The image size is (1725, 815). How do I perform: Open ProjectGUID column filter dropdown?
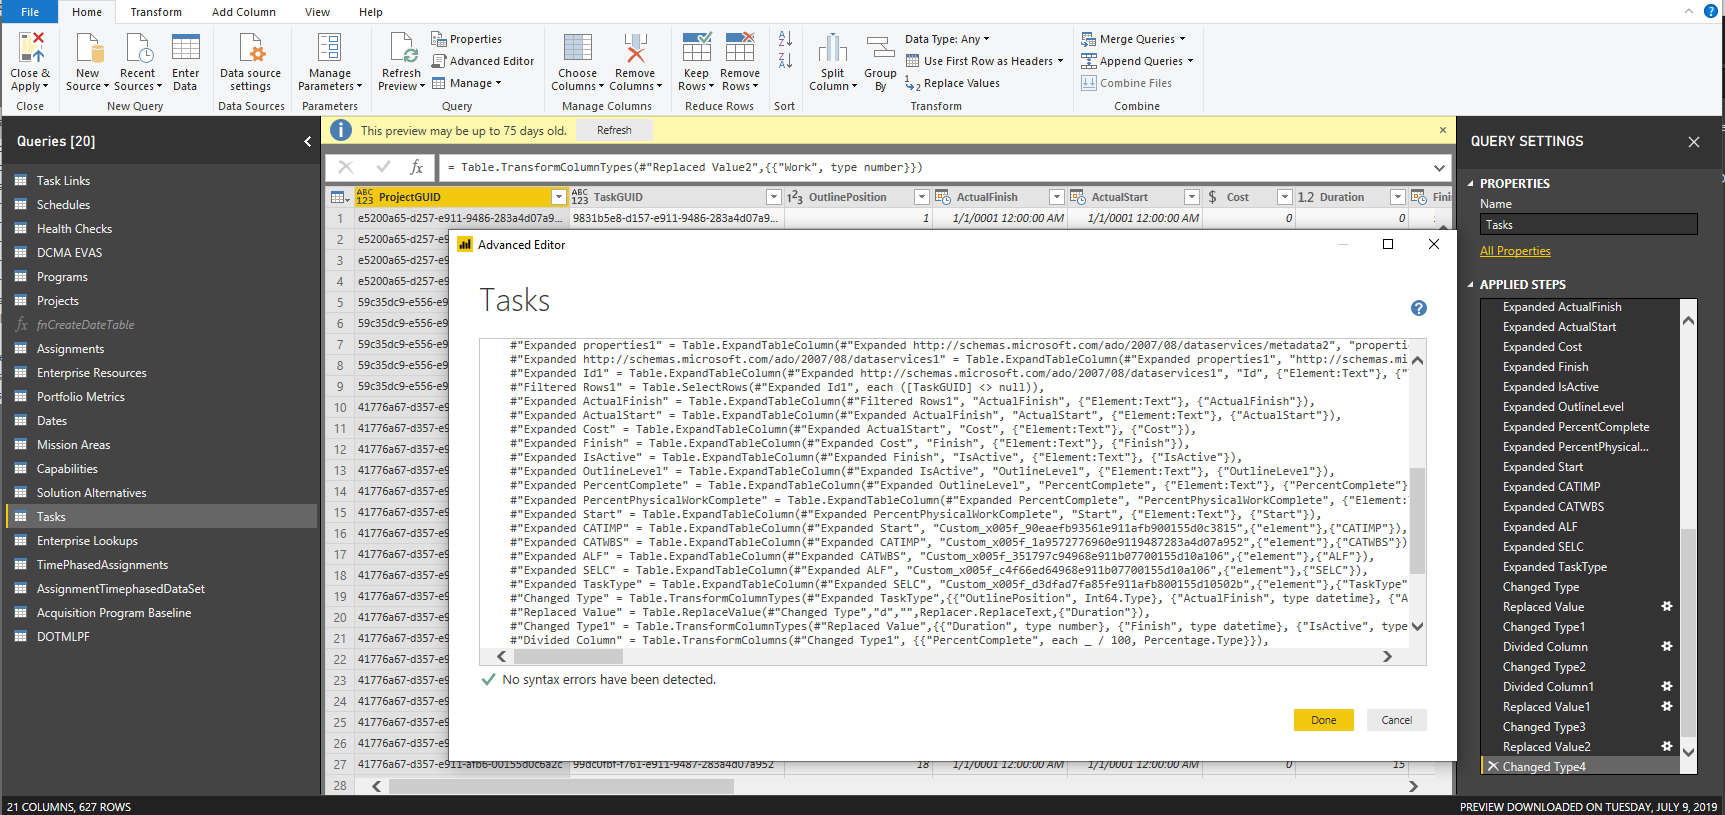[x=559, y=197]
